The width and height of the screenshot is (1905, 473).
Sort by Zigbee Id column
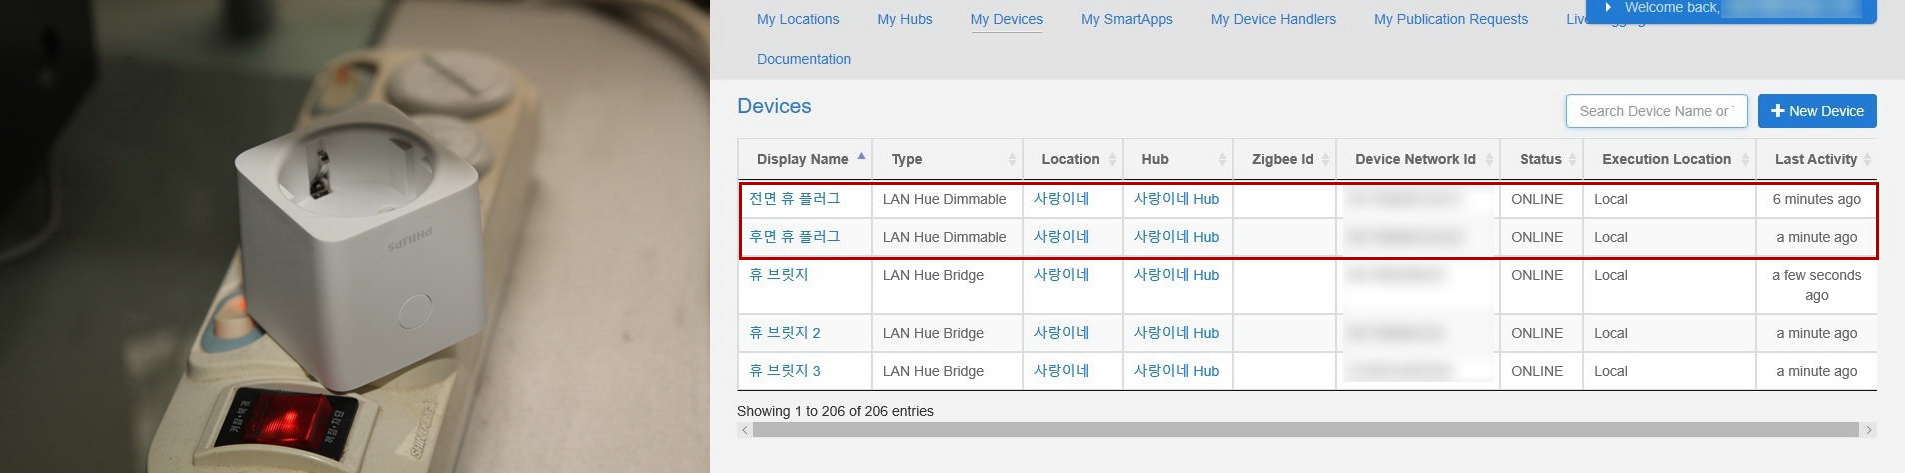point(1284,159)
